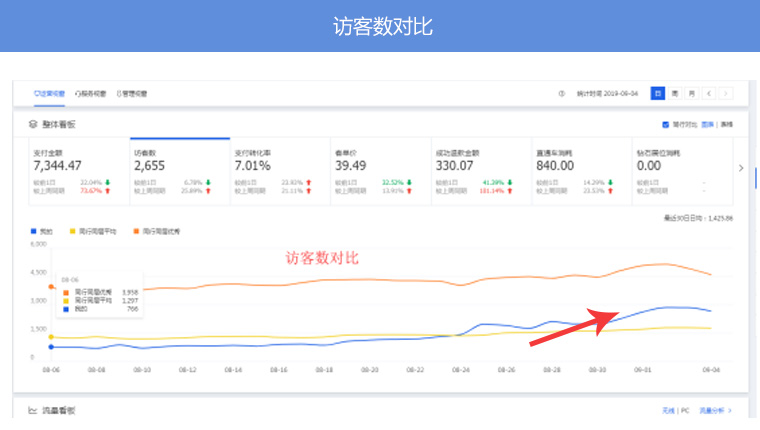
Task: Go to previous date with left arrow
Action: (708, 94)
